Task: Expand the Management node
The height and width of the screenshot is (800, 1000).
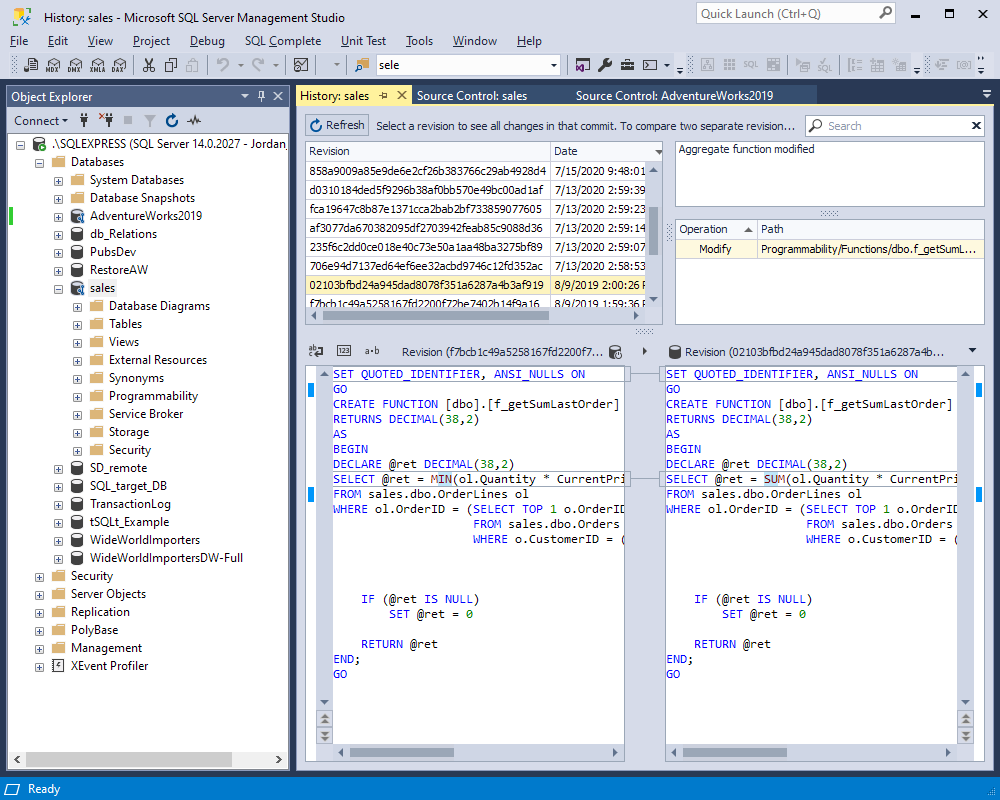Action: (40, 649)
